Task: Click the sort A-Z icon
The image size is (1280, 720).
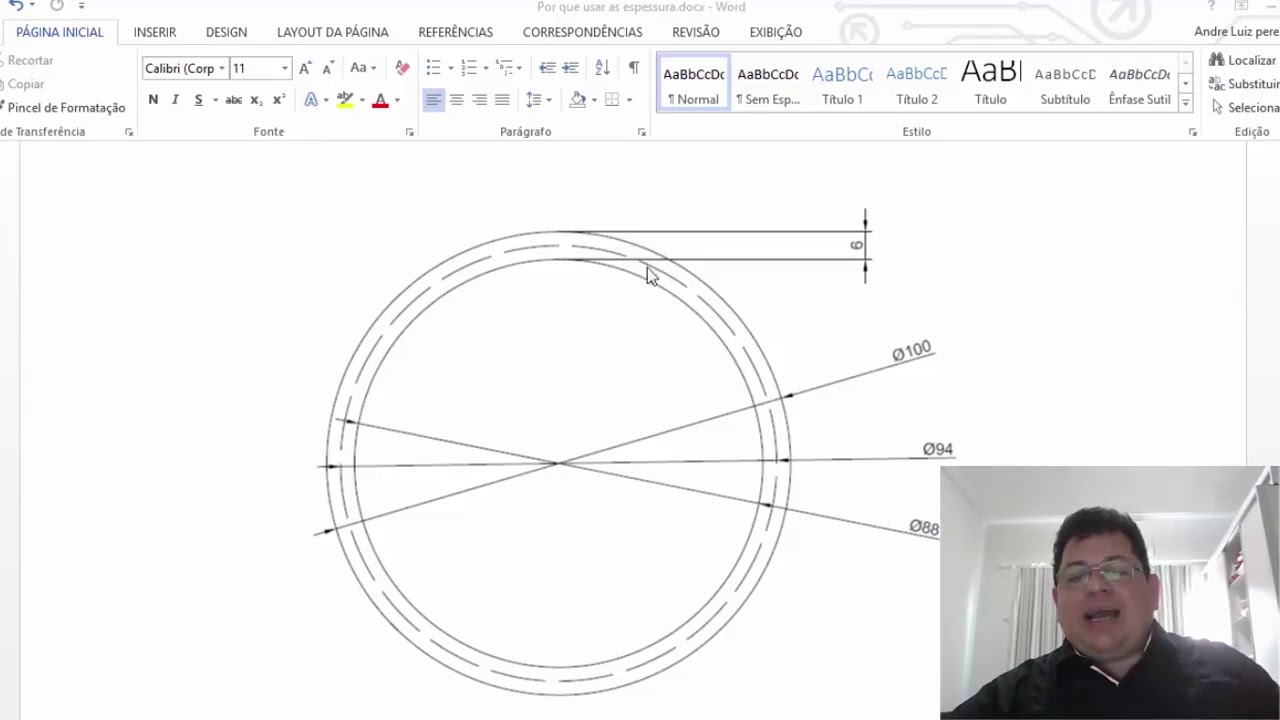Action: [x=602, y=68]
